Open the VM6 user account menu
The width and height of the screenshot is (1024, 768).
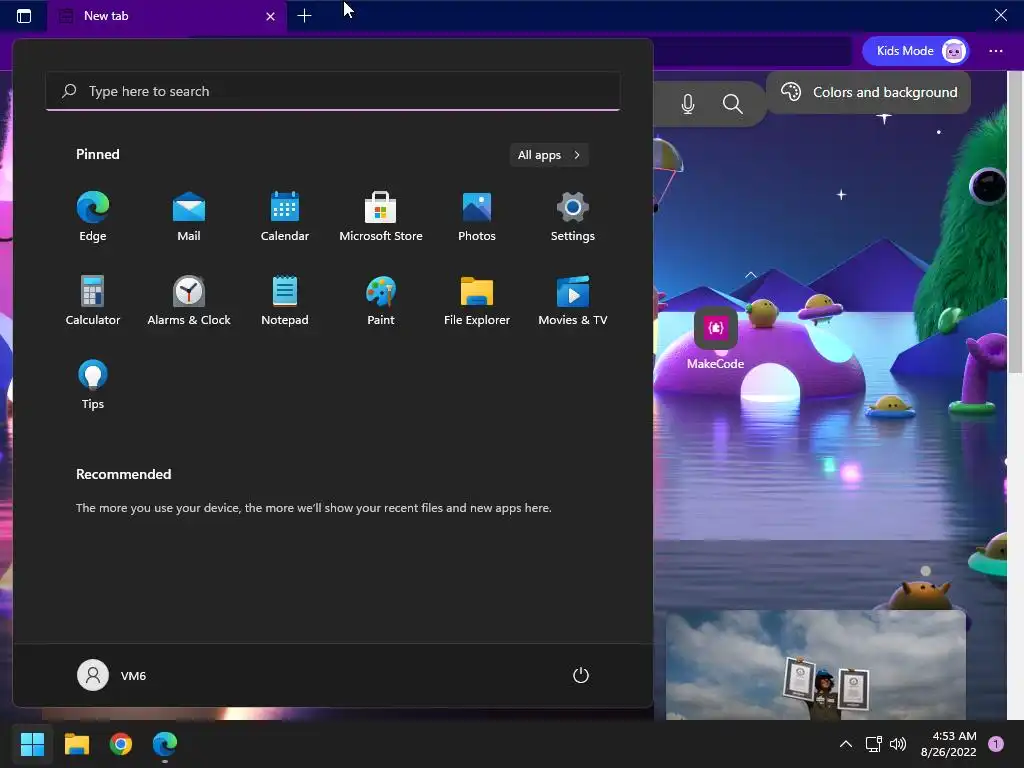112,675
